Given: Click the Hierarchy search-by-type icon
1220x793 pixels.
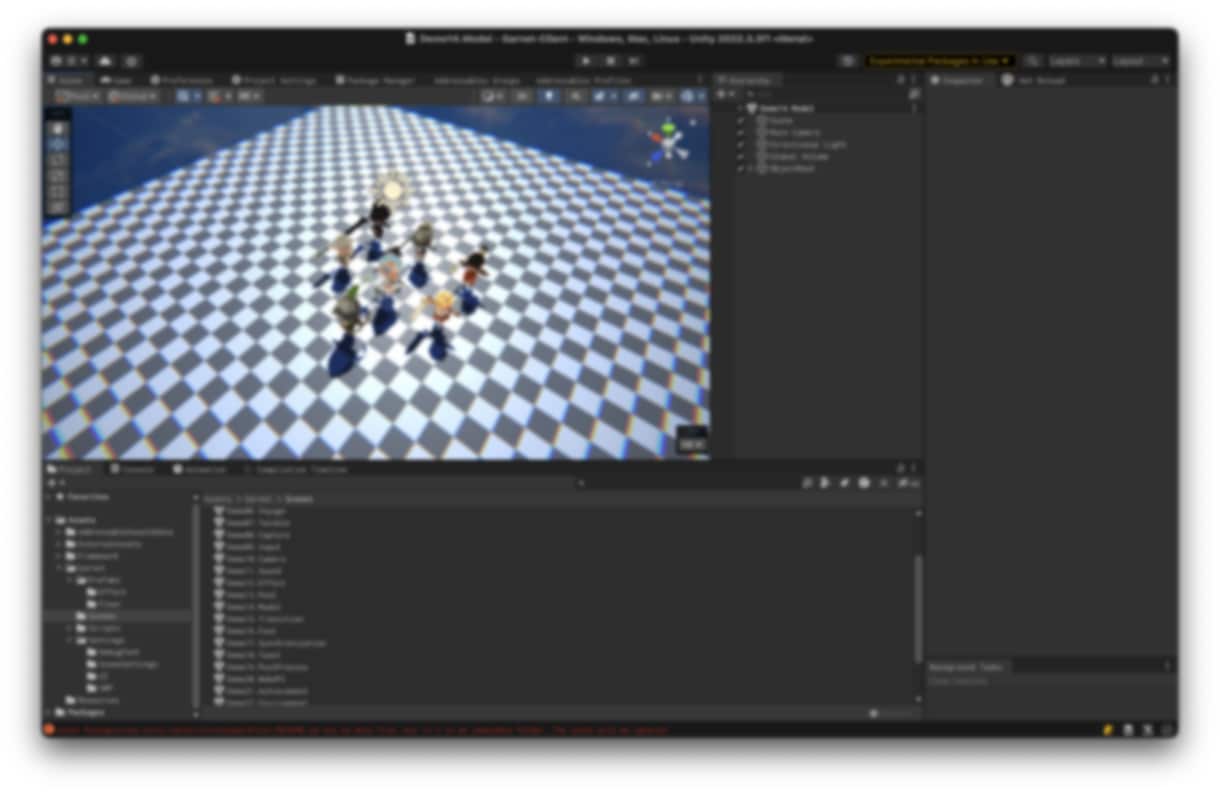Looking at the screenshot, I should tap(913, 94).
